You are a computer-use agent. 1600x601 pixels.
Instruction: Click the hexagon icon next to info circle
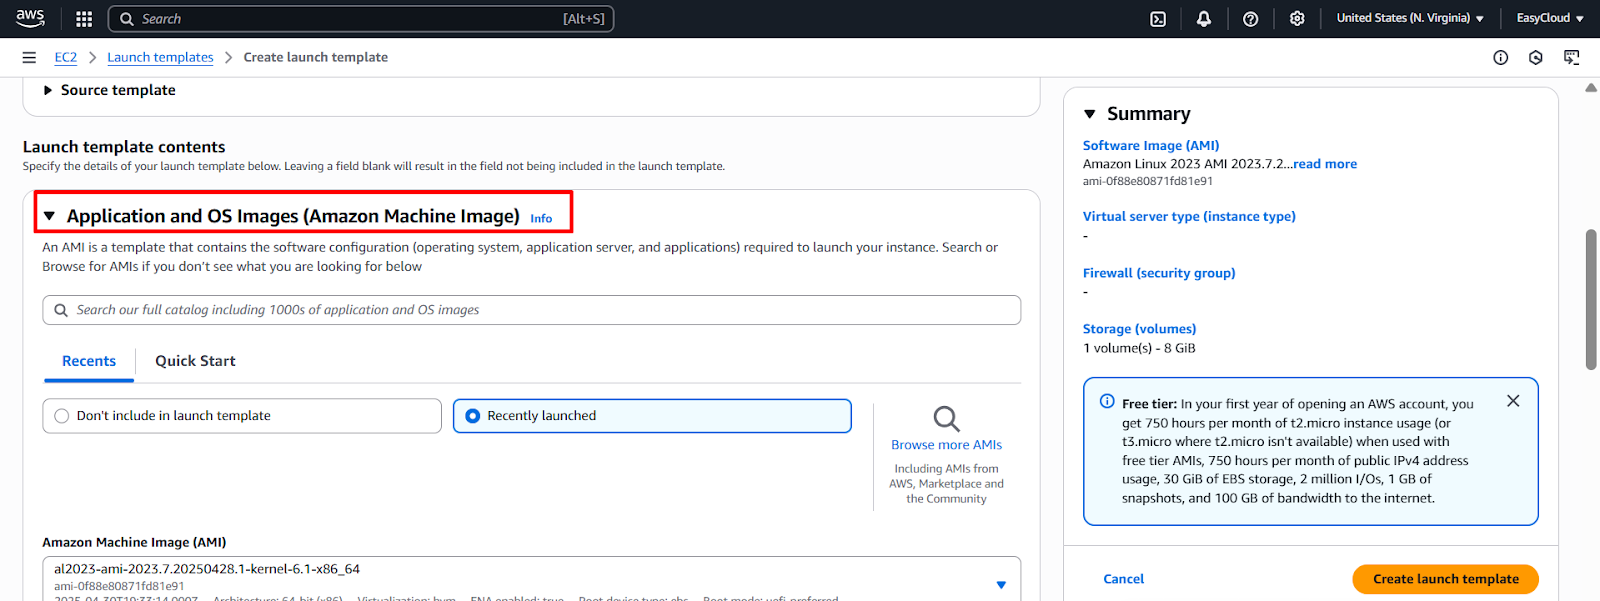click(x=1536, y=58)
